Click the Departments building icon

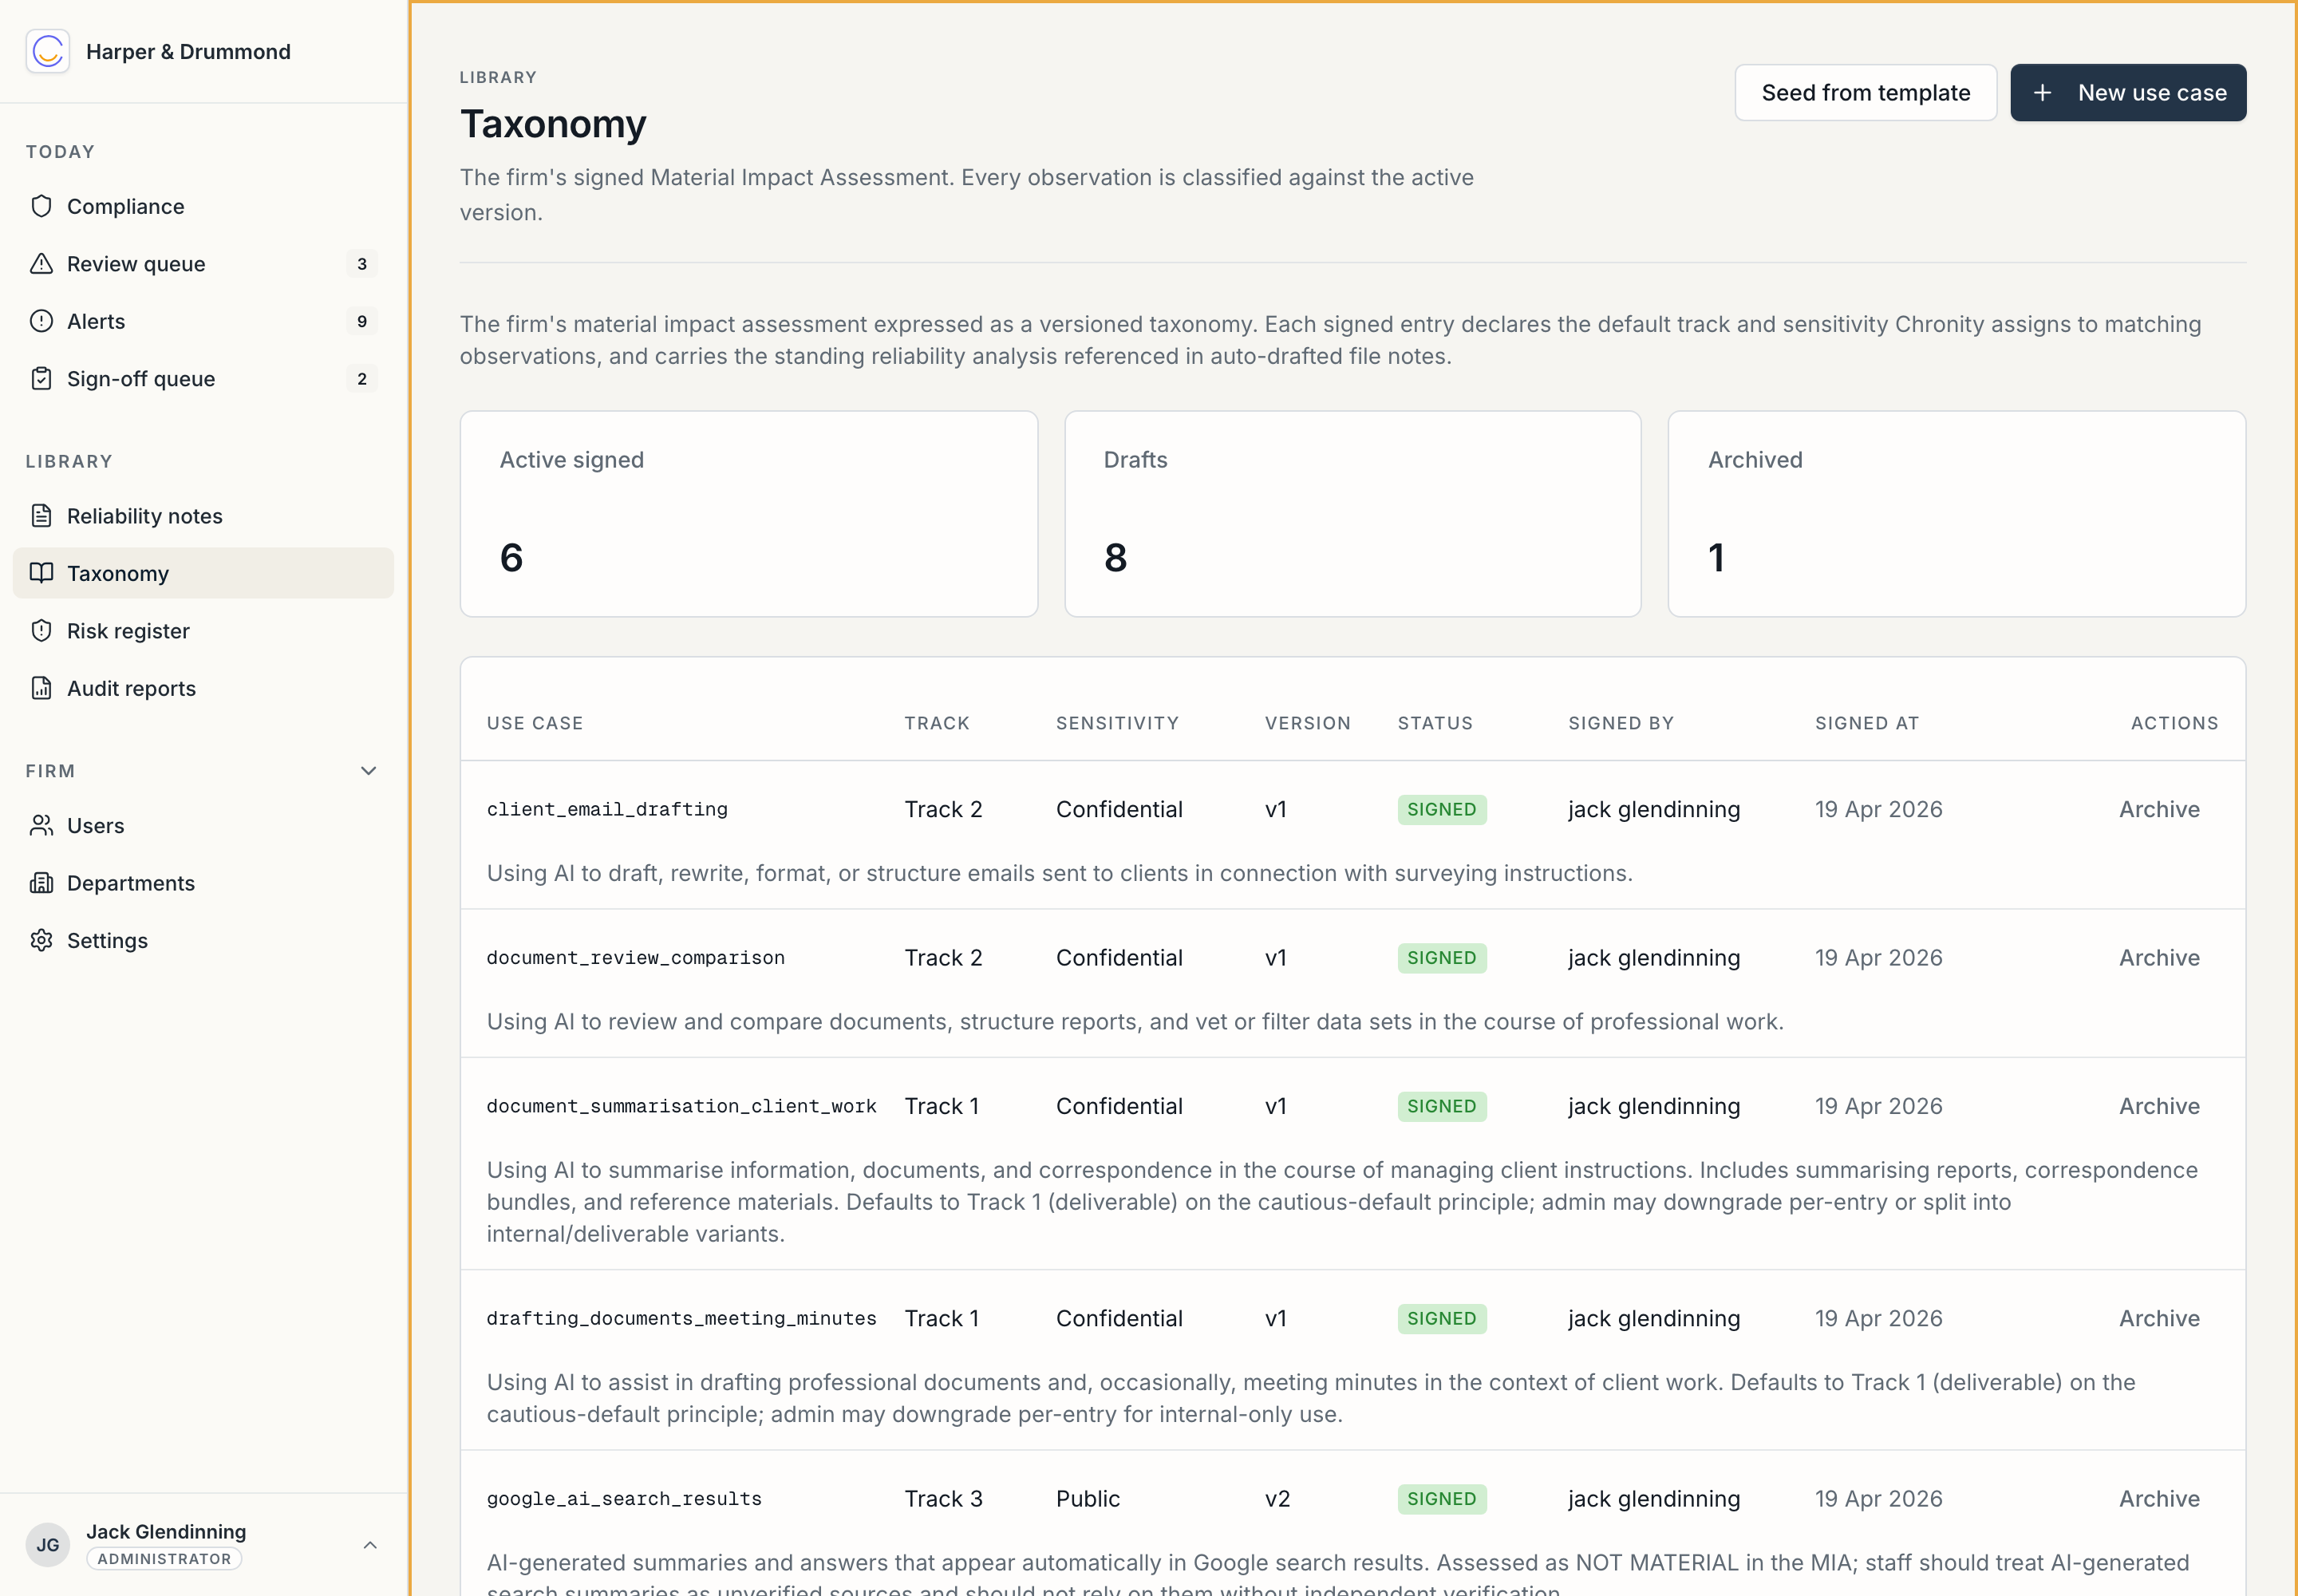pos(41,883)
